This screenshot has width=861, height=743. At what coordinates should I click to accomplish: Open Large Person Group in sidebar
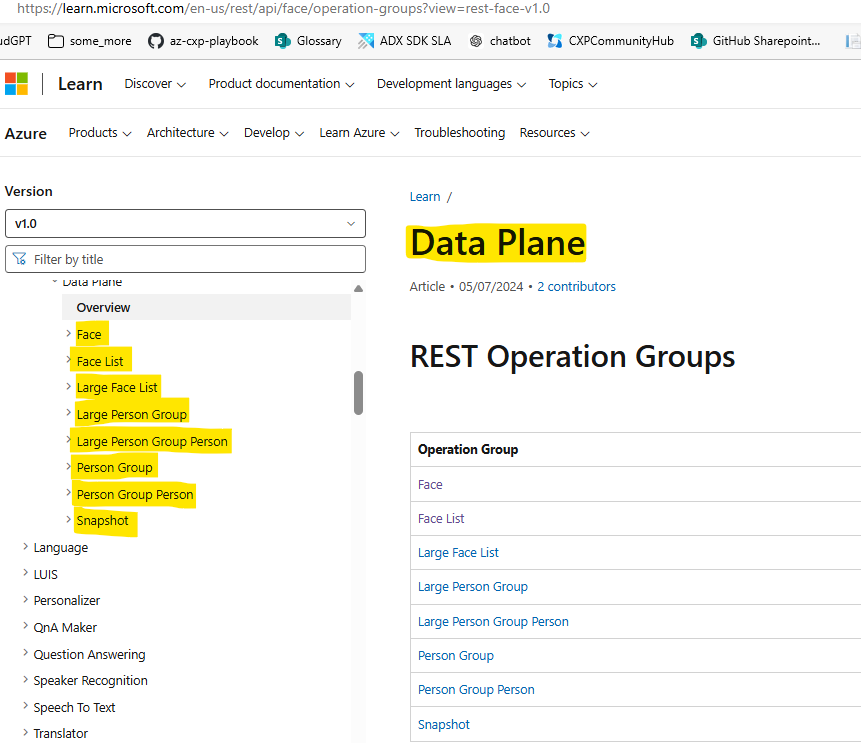point(132,415)
